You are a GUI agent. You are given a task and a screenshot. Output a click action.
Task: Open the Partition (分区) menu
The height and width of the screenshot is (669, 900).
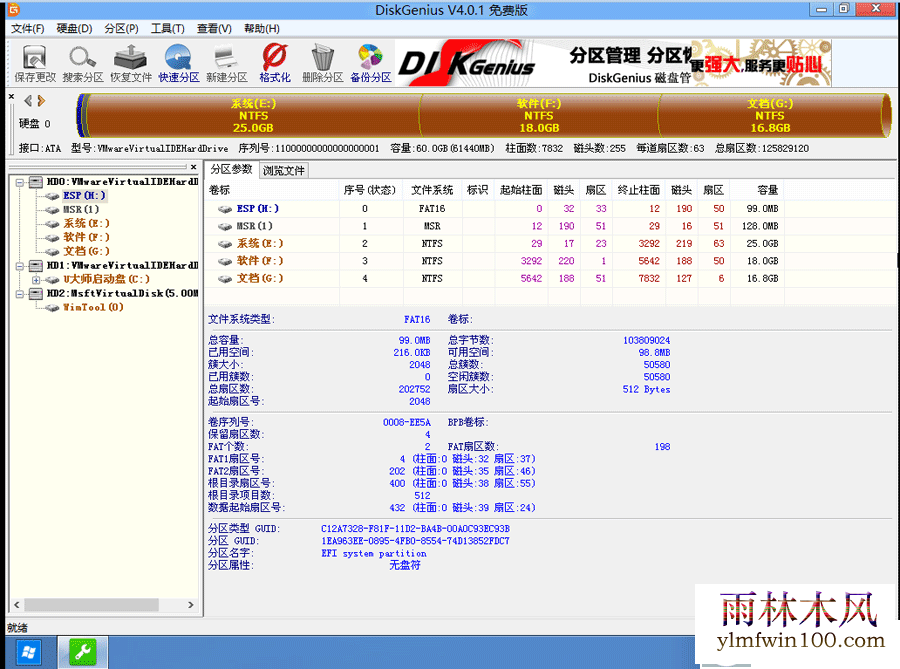(121, 29)
